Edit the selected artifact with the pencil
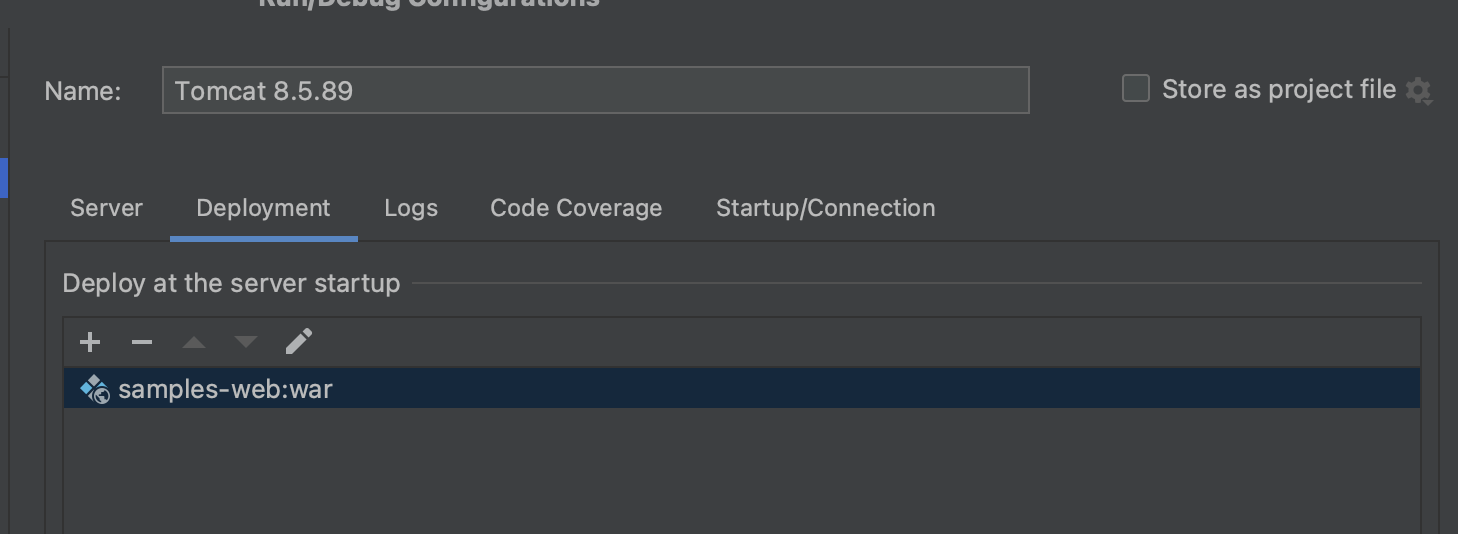This screenshot has width=1458, height=534. point(298,342)
